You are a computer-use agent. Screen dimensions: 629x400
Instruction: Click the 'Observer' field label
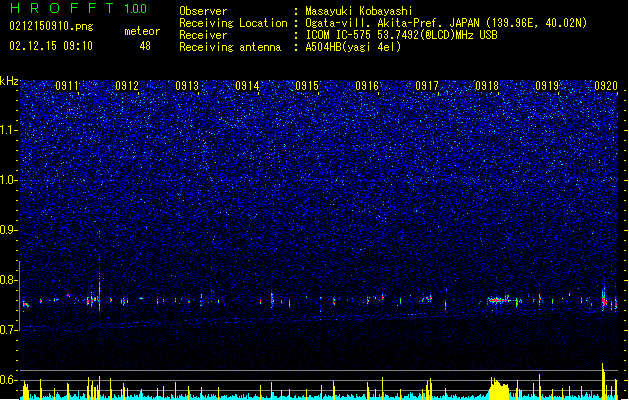click(x=203, y=11)
